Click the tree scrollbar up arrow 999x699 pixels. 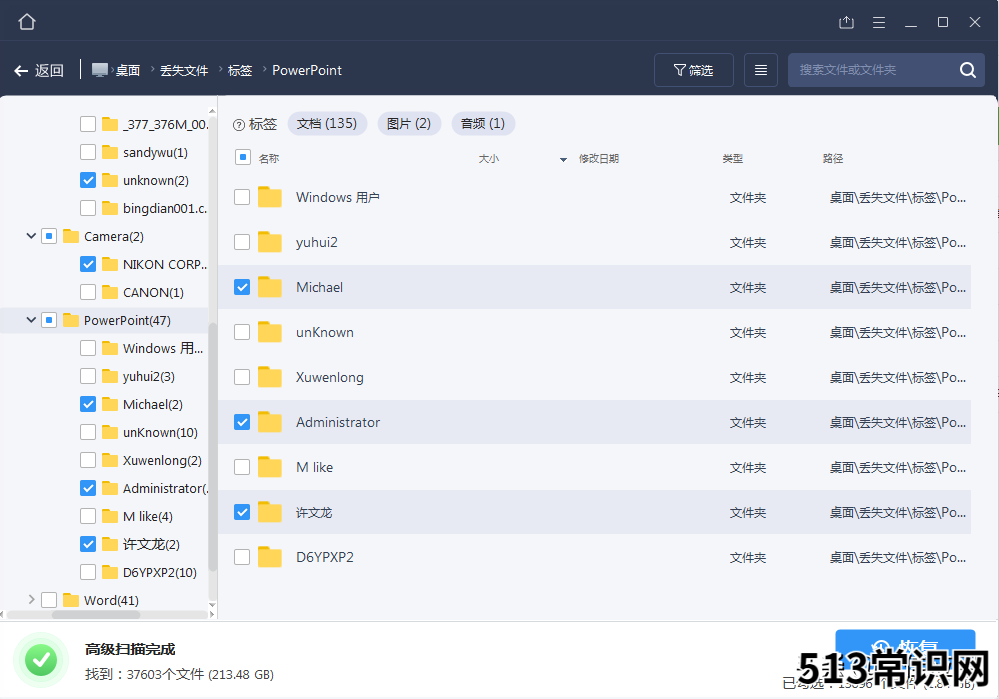[x=212, y=111]
